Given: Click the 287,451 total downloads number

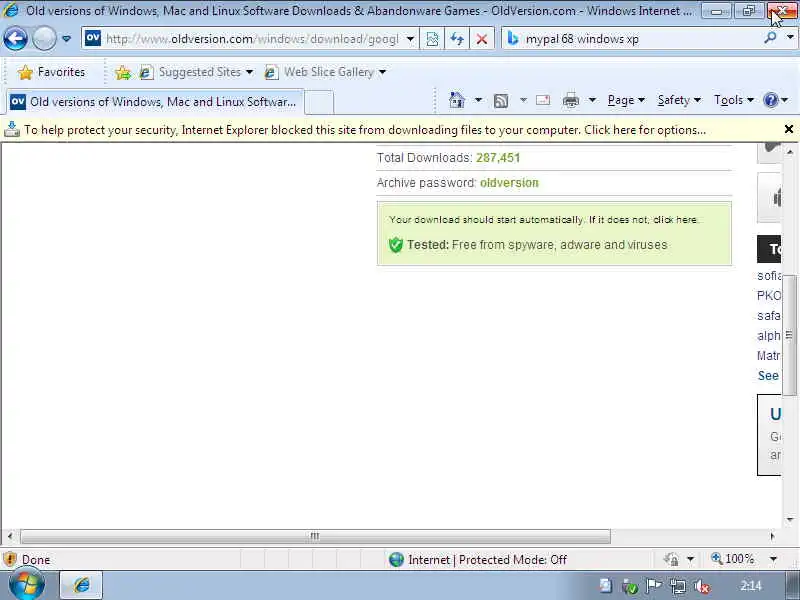Looking at the screenshot, I should pos(498,158).
